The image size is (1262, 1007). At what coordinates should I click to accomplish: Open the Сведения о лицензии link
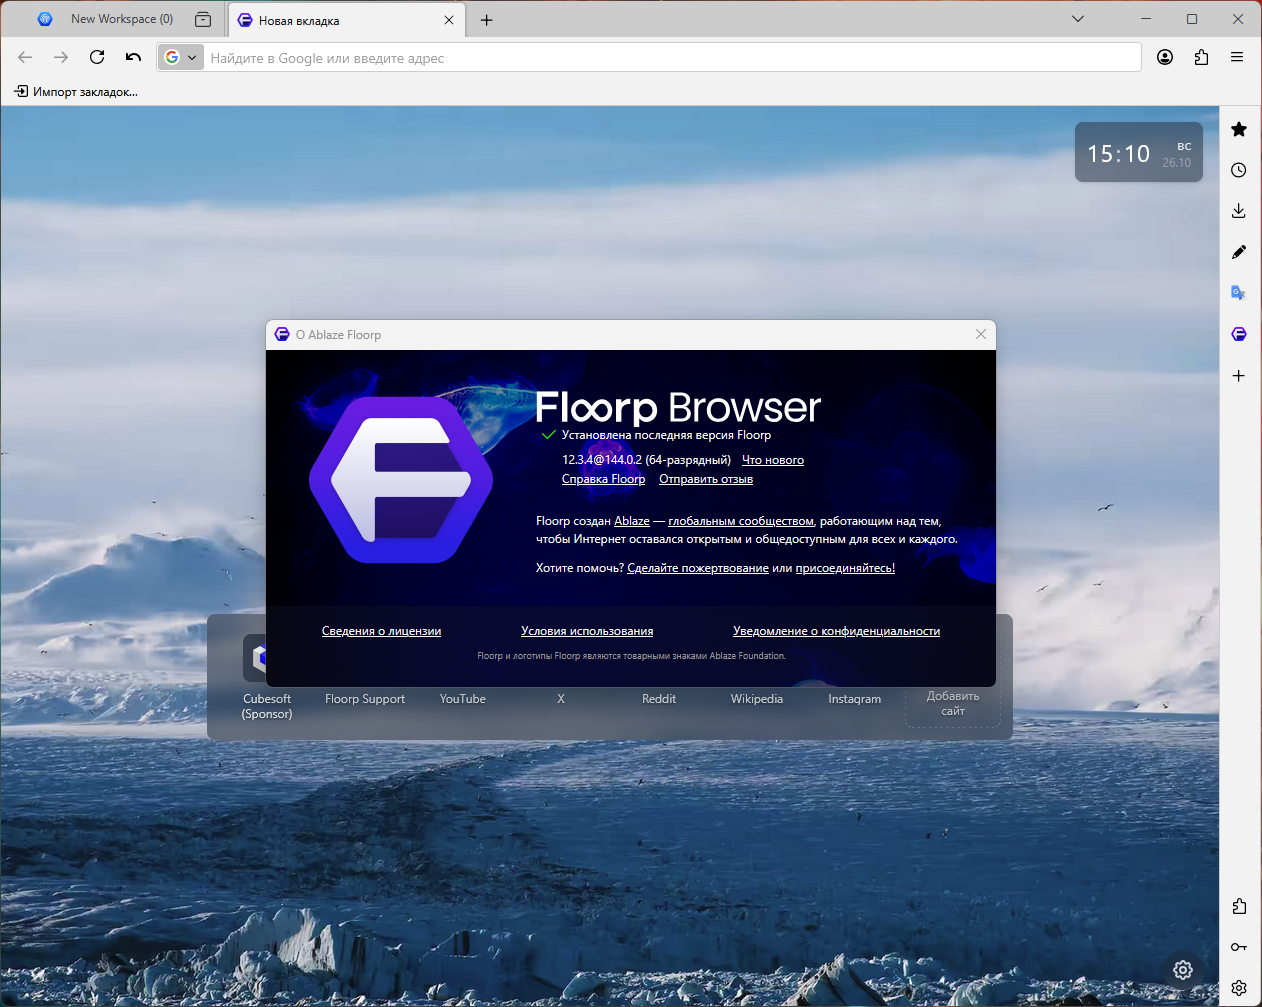381,631
